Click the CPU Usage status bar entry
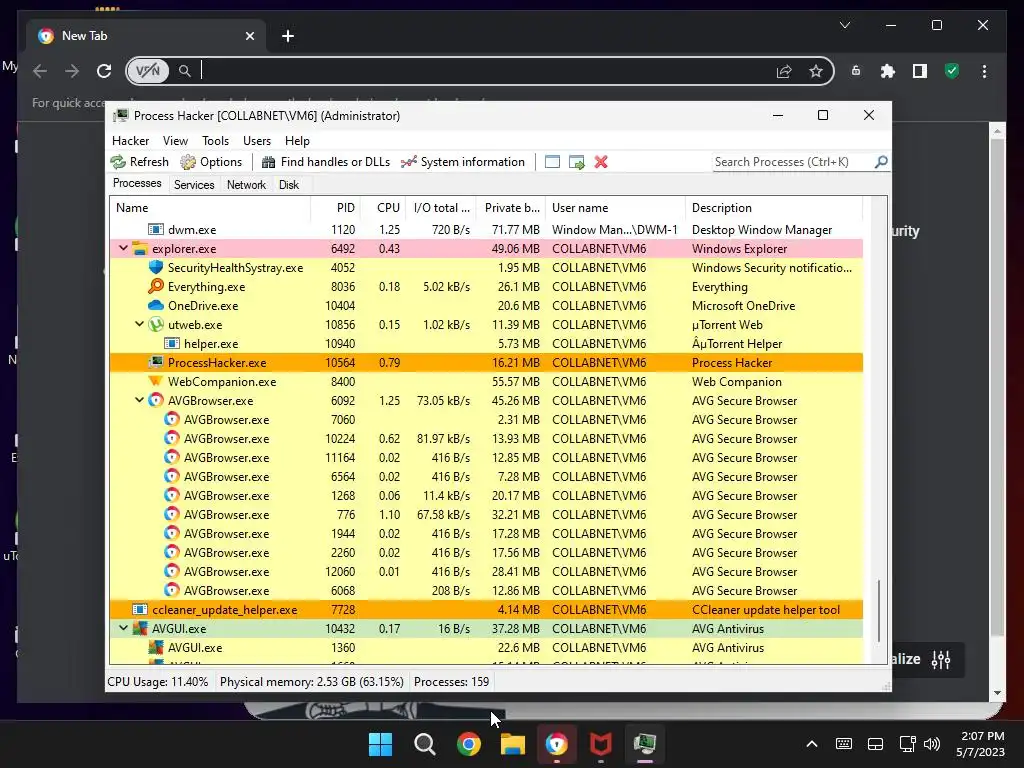Viewport: 1024px width, 768px height. click(157, 682)
